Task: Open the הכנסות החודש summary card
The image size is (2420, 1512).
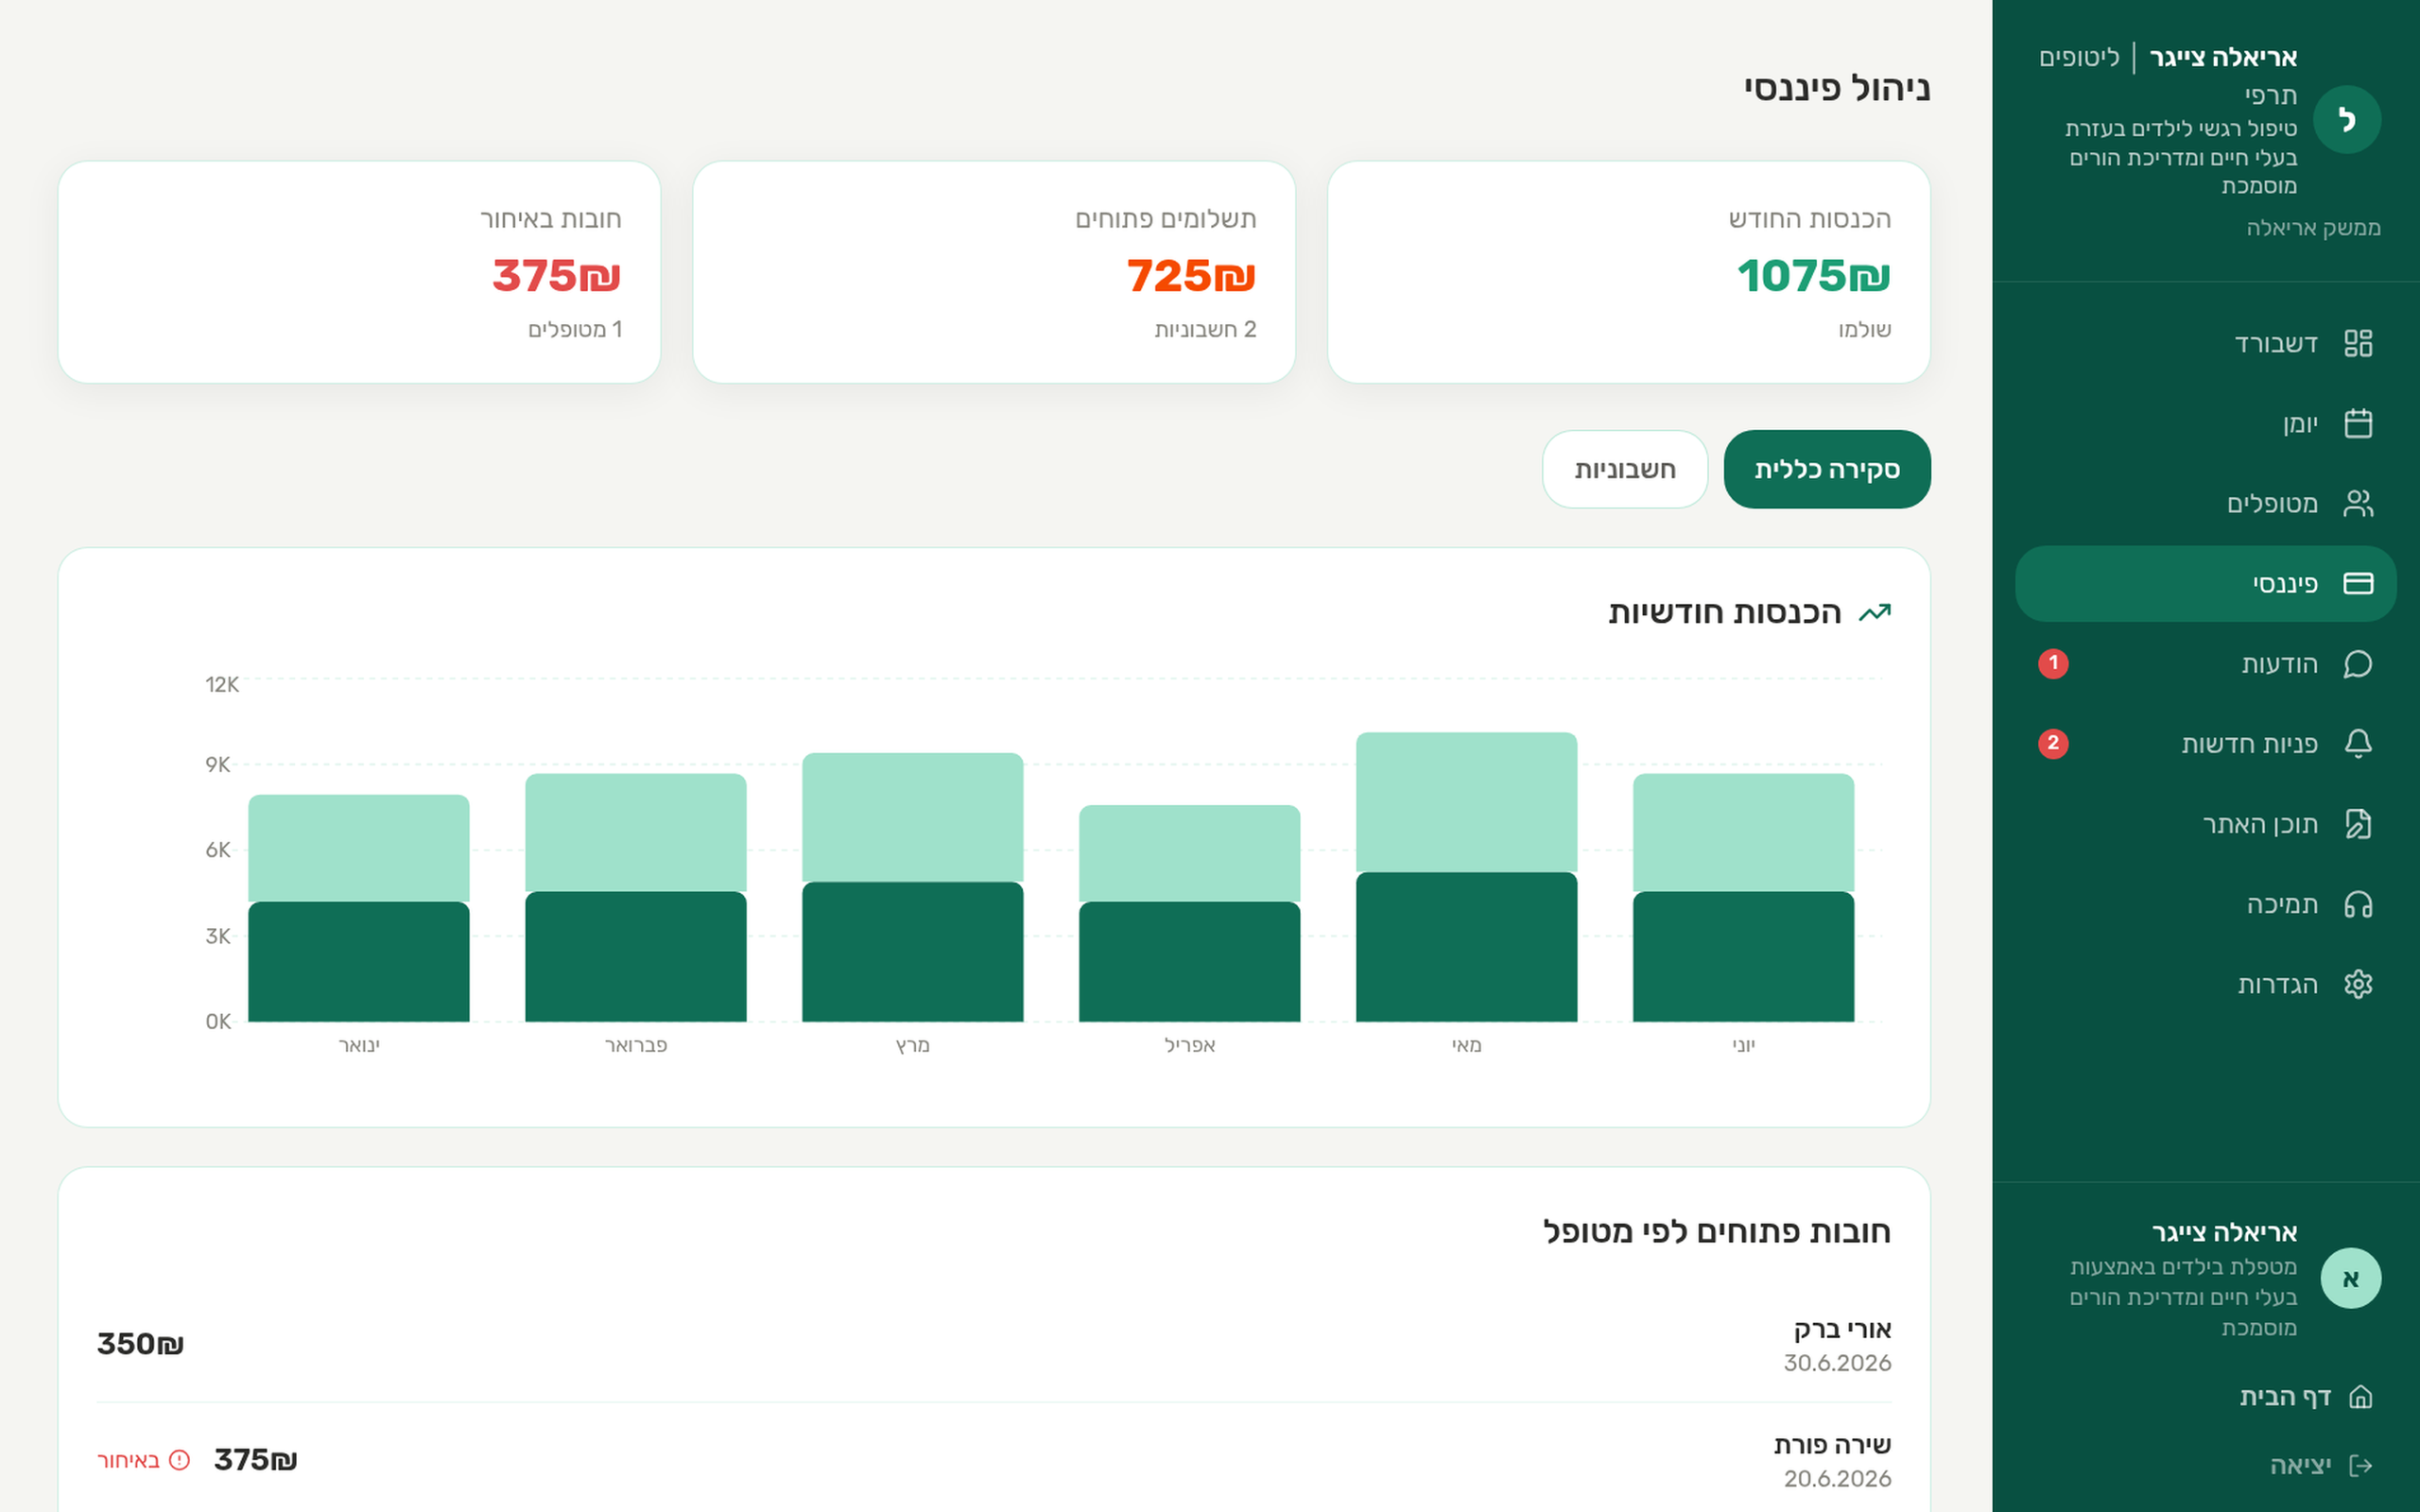Action: click(1628, 272)
